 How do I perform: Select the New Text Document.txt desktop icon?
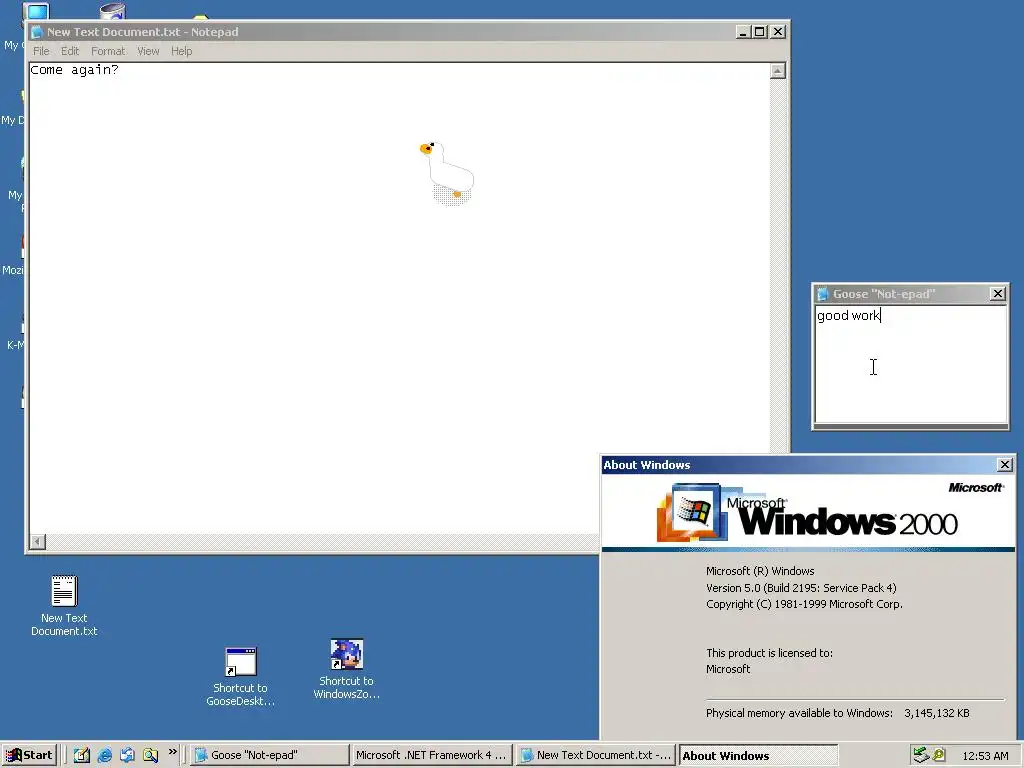tap(64, 605)
